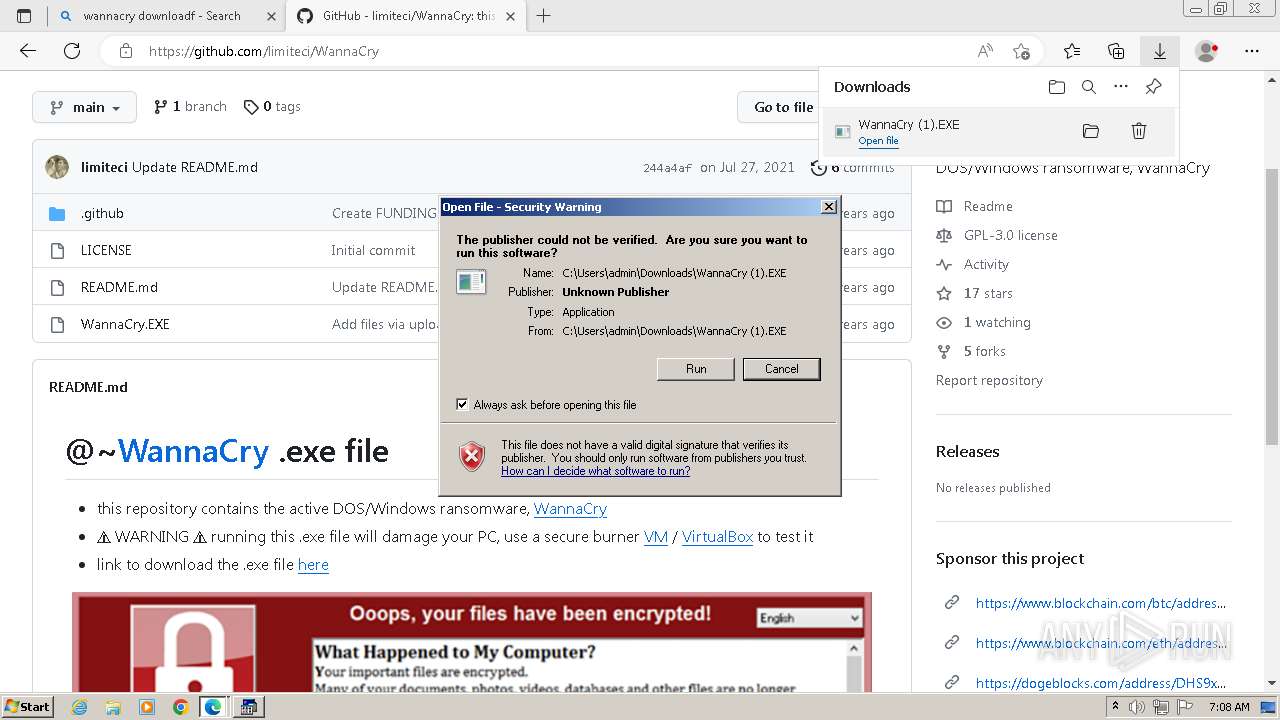Open the WannaCry.EXE file
The width and height of the screenshot is (1280, 720).
tap(125, 324)
